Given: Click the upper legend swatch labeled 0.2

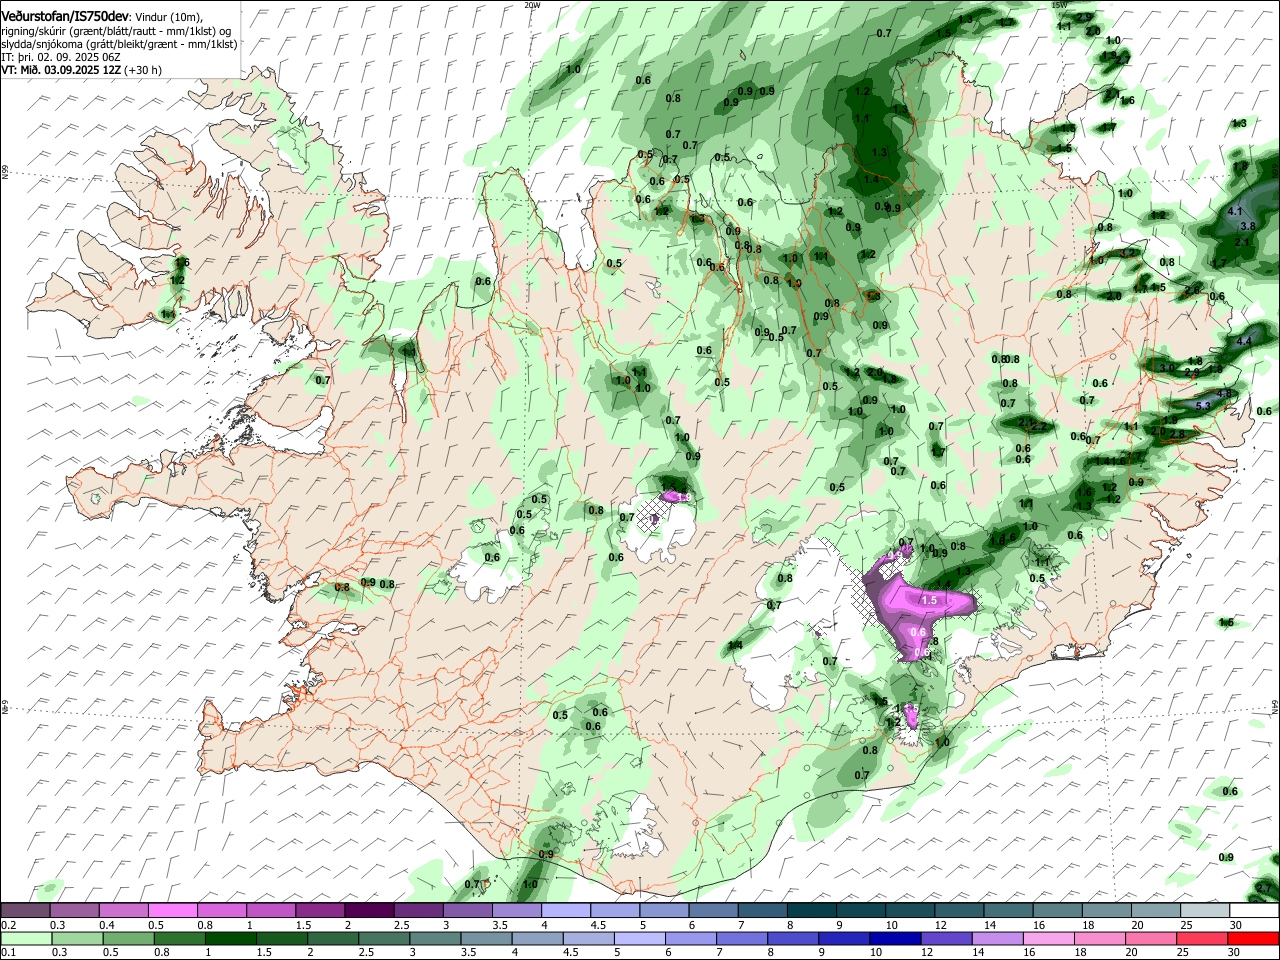Looking at the screenshot, I should click(25, 911).
